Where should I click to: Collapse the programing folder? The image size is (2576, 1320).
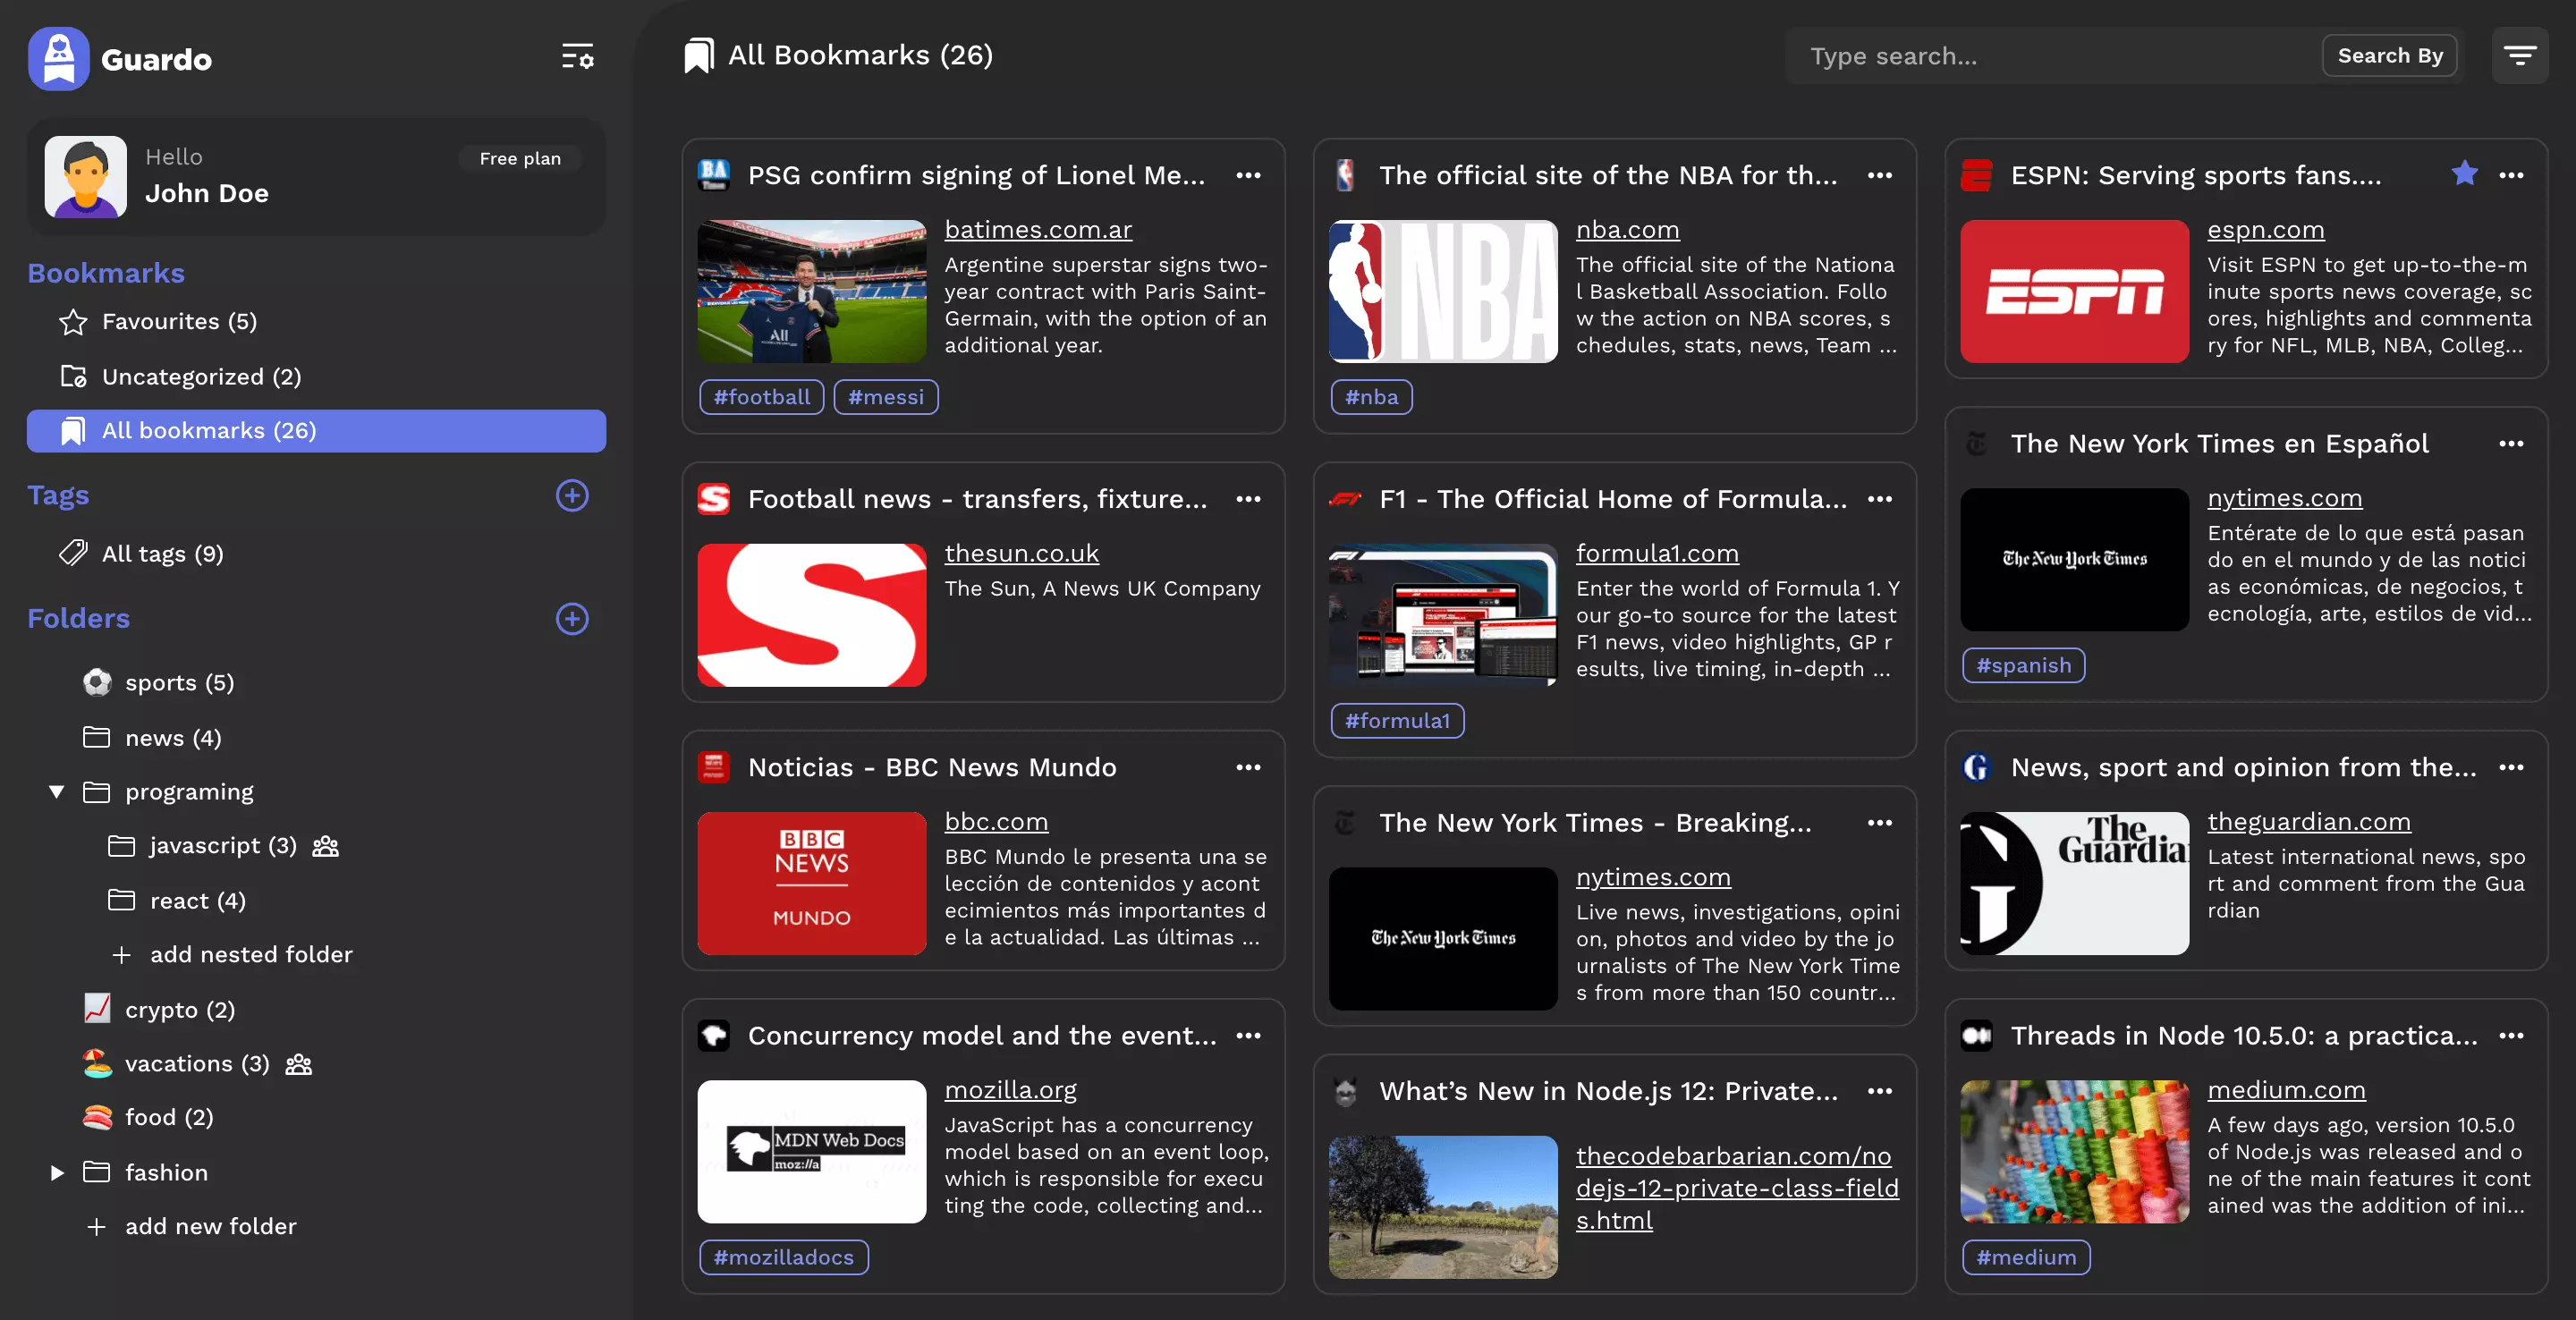coord(57,791)
